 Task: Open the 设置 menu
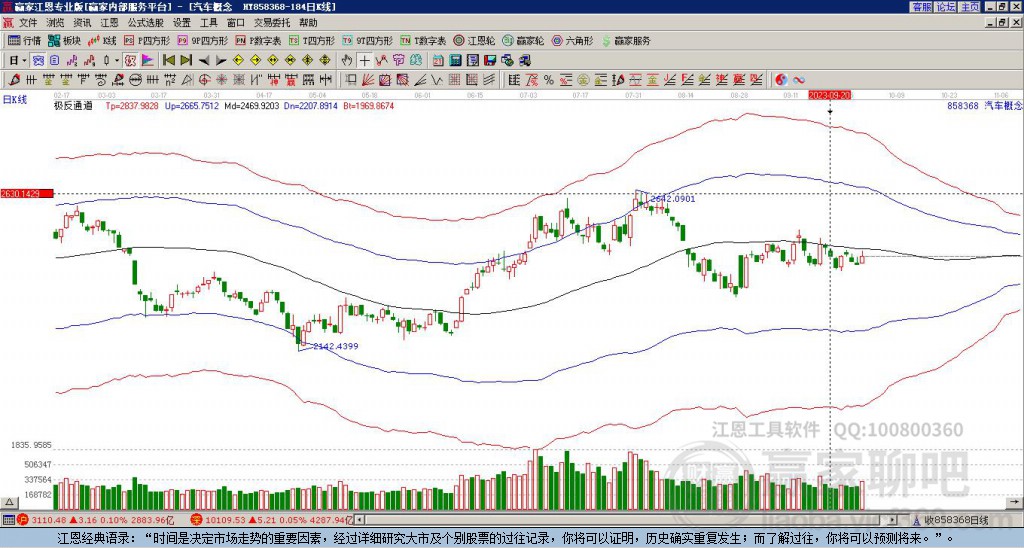(182, 23)
